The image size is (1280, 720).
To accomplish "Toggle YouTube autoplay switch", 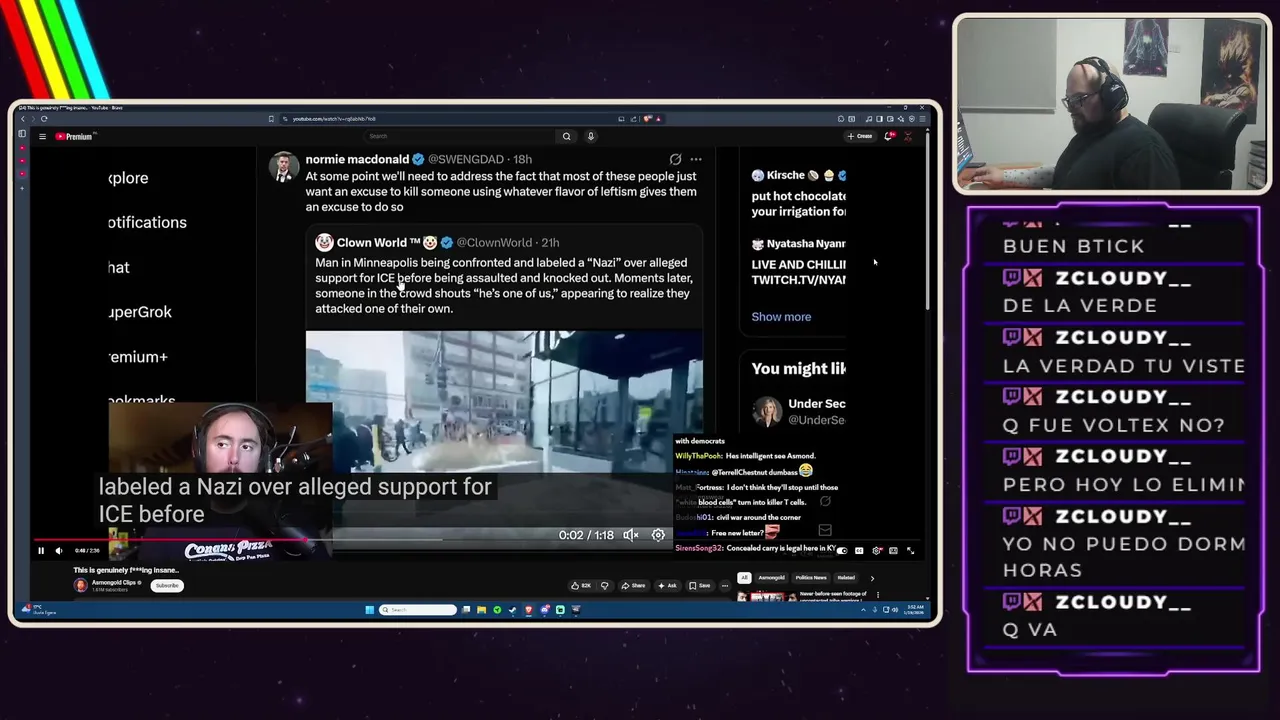I will 842,550.
